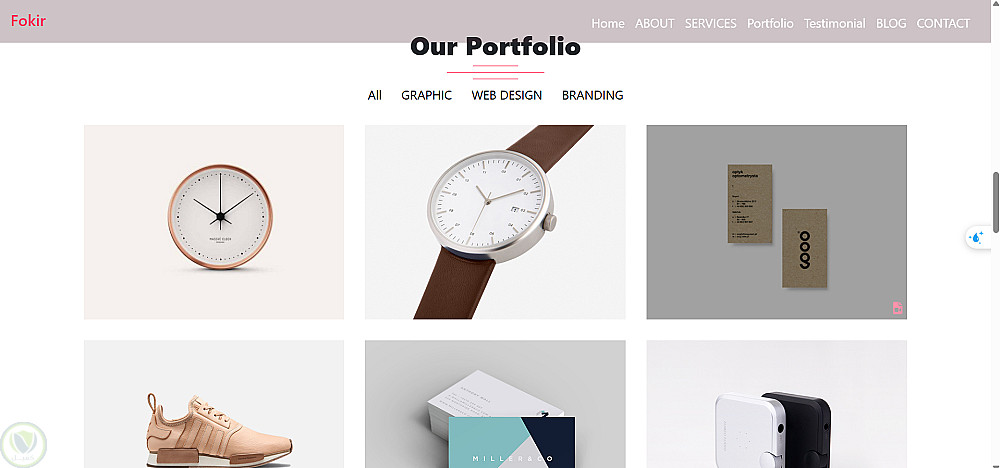Select Portfolio in the navigation bar
Image resolution: width=1000 pixels, height=468 pixels.
(770, 24)
